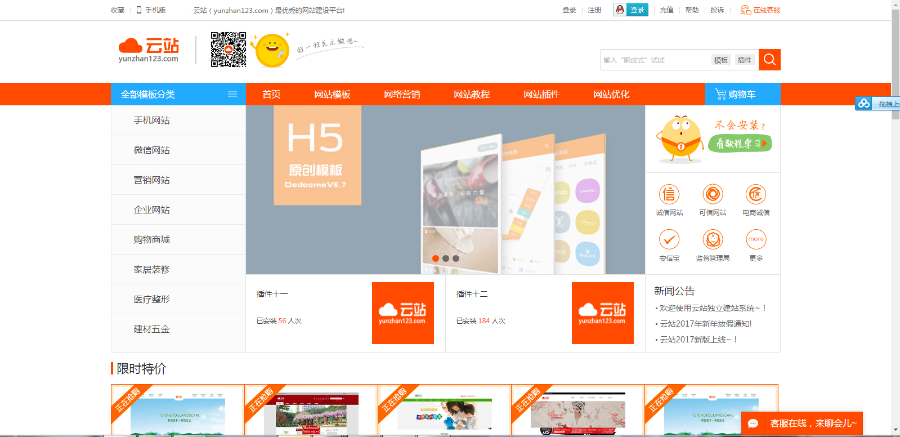Open the 网站教程 nav tab
Image resolution: width=900 pixels, height=437 pixels.
(x=472, y=94)
